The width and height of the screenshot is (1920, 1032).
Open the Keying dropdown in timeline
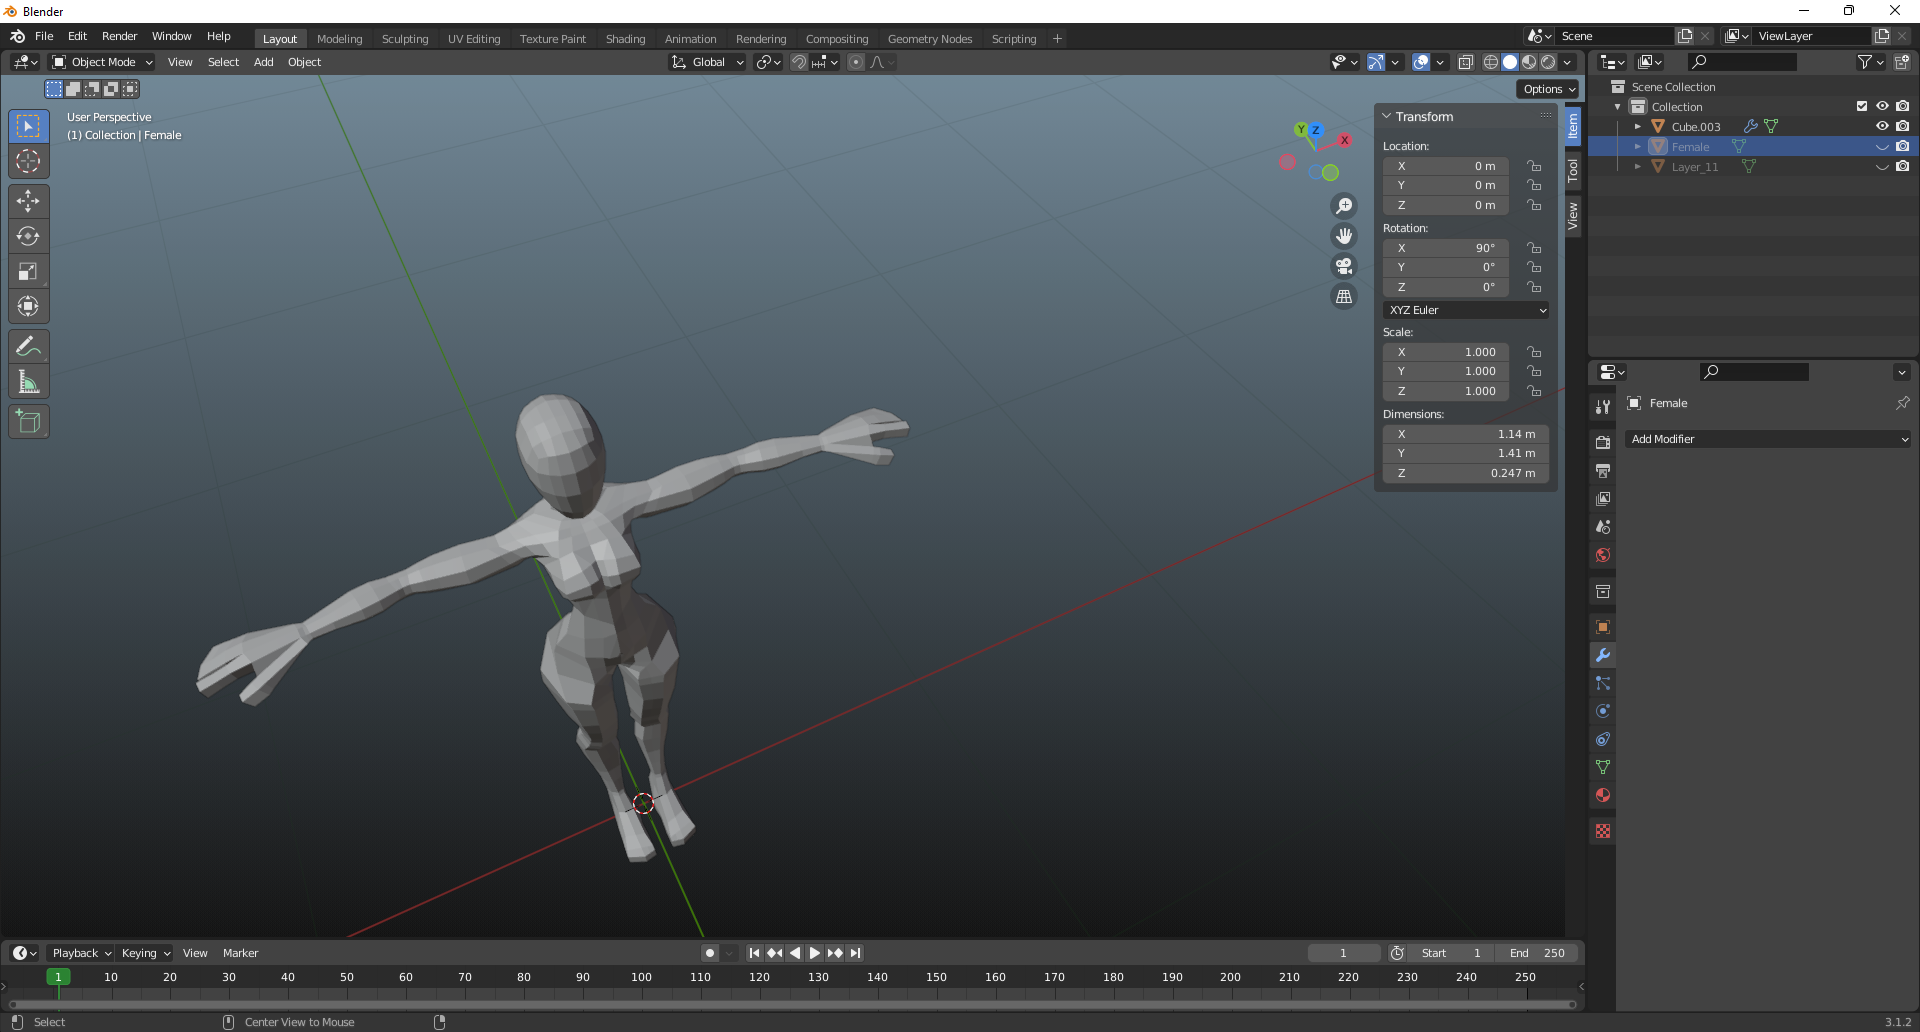pyautogui.click(x=146, y=953)
